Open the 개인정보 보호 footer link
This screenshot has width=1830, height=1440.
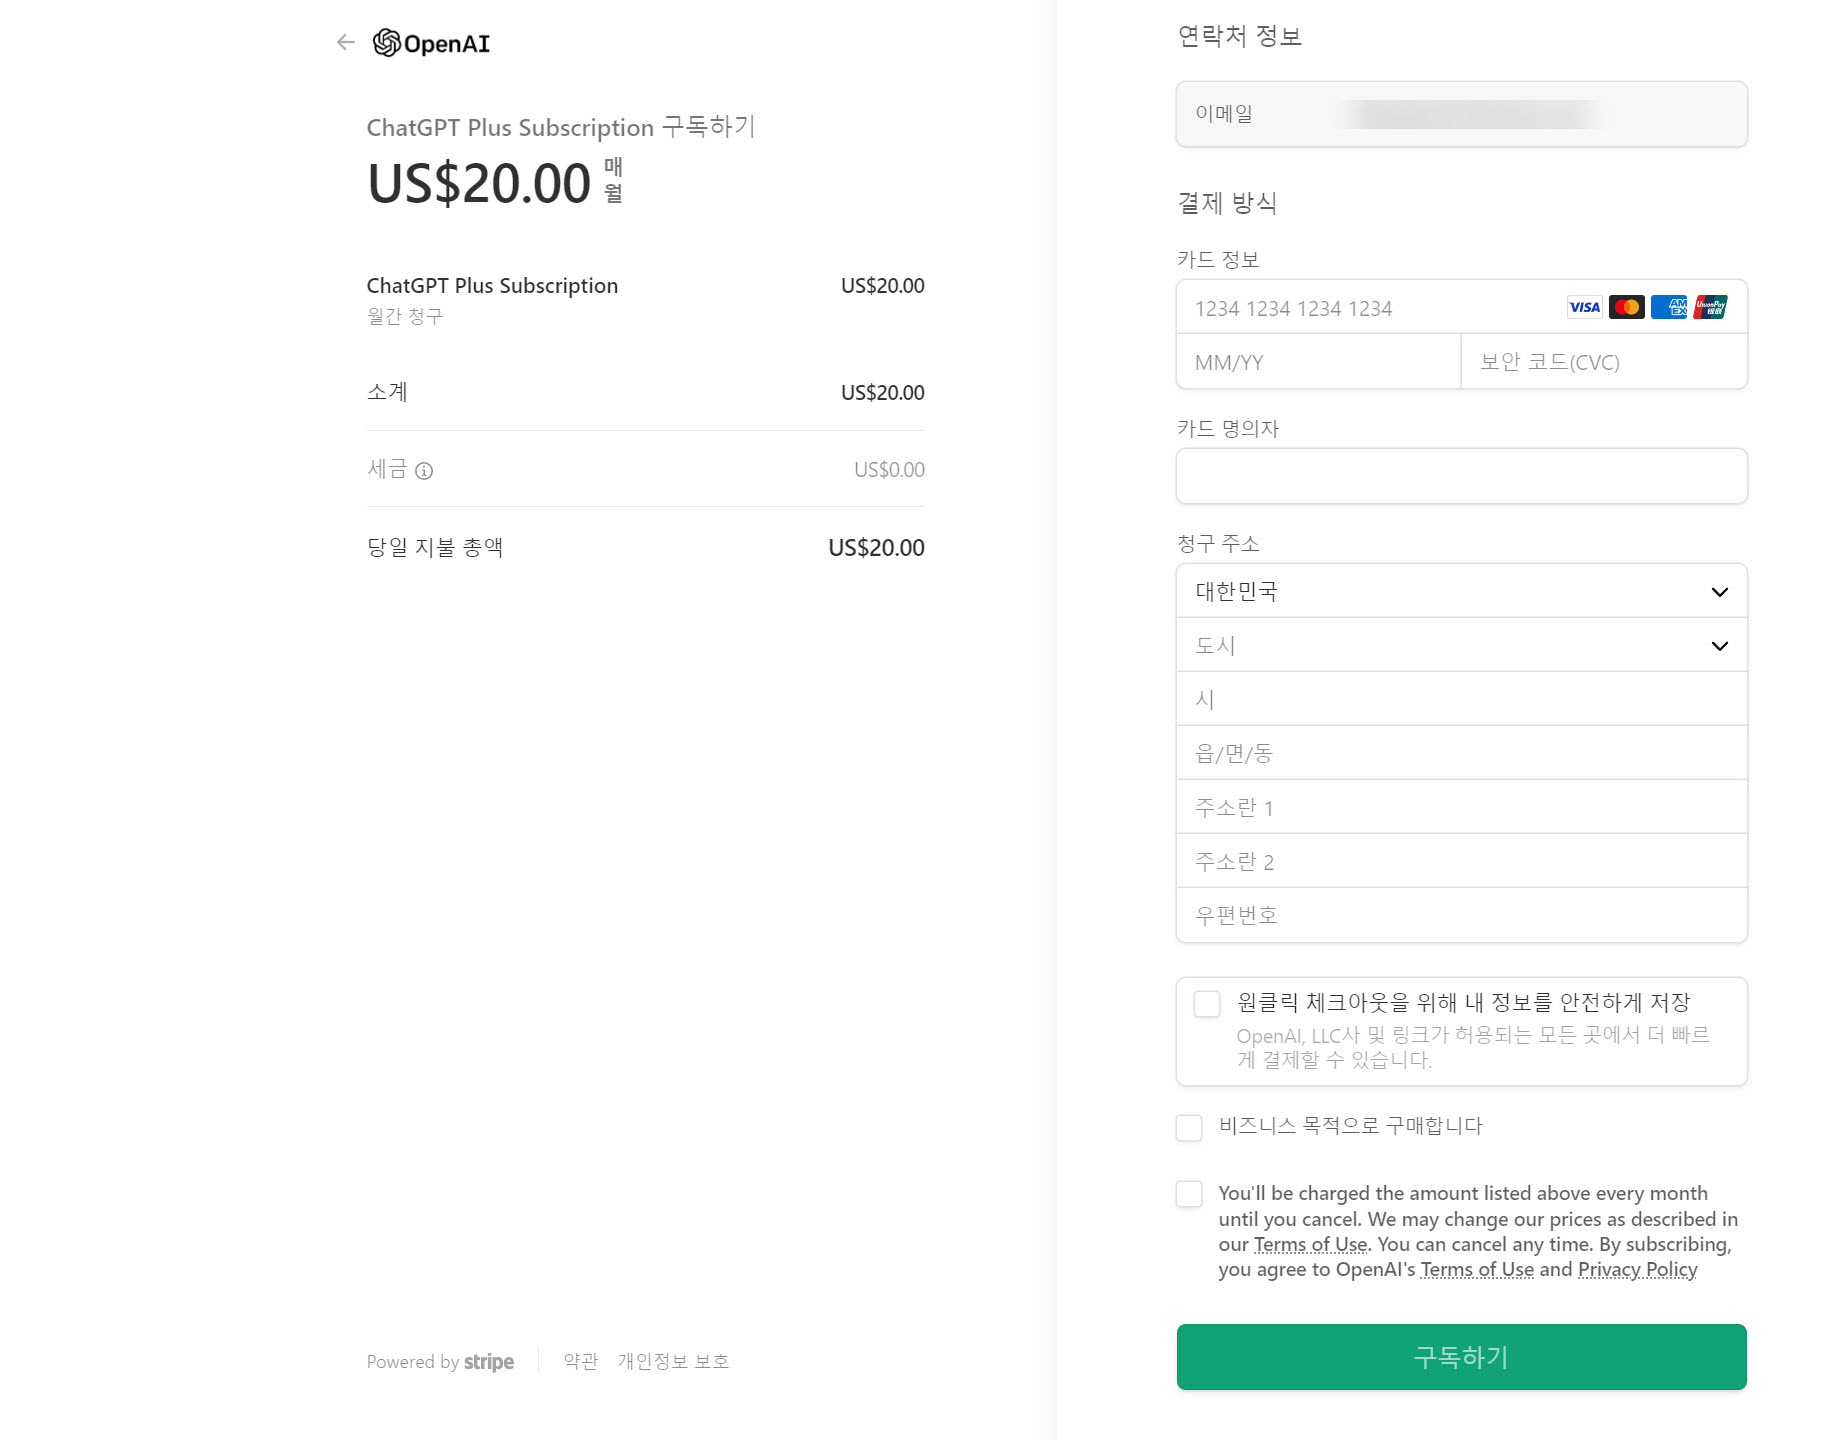673,1362
